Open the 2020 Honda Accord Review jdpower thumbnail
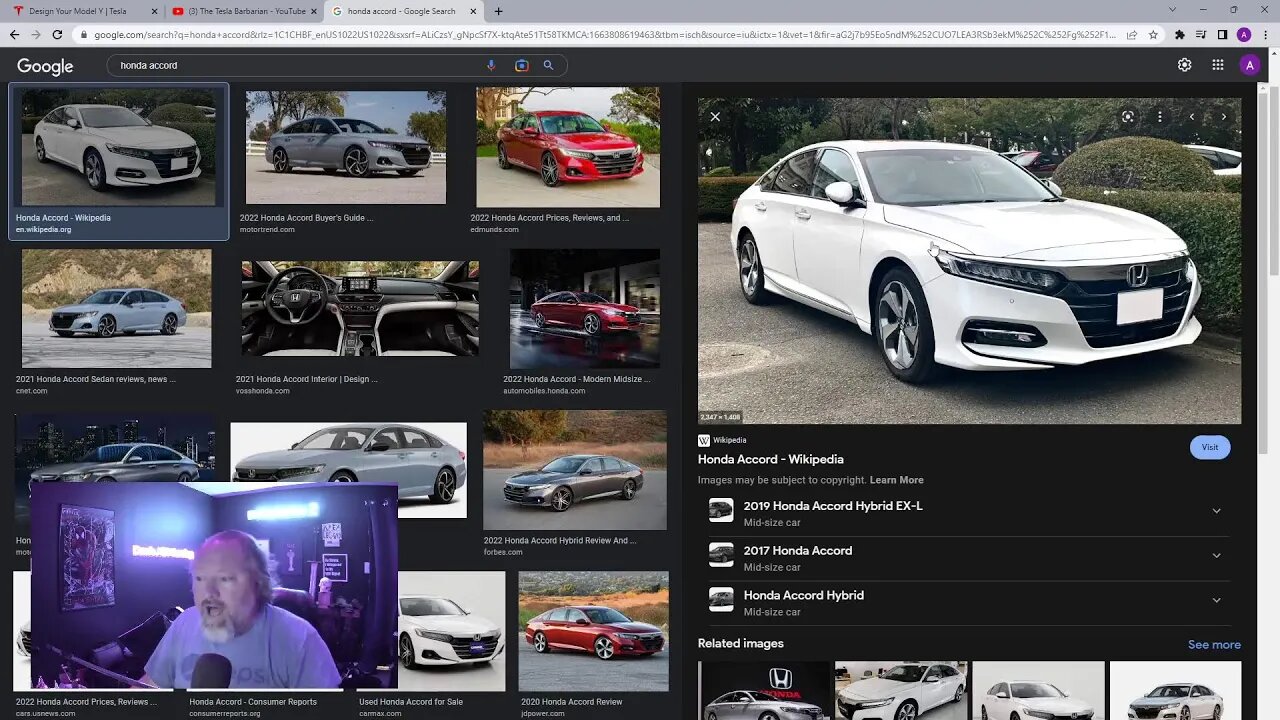This screenshot has width=1280, height=720. pos(593,631)
